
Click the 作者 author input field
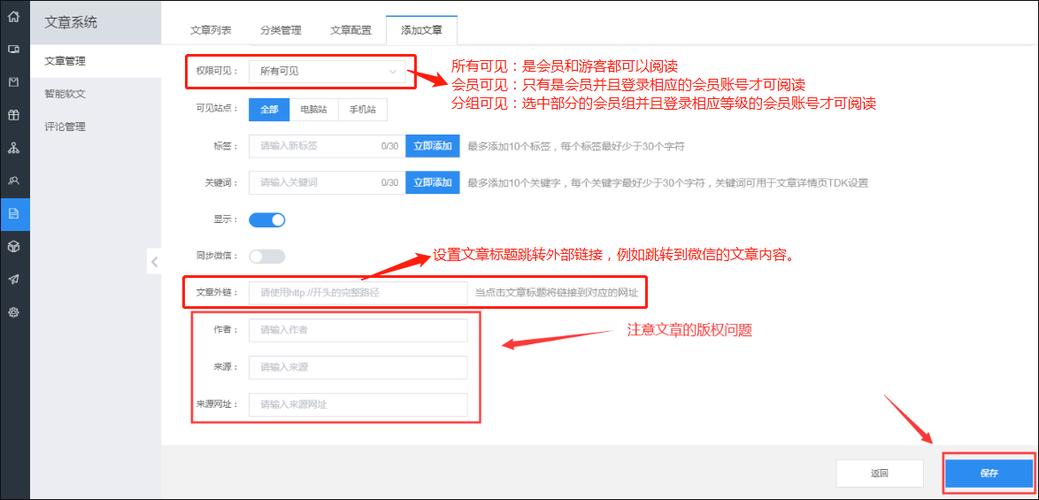[358, 330]
